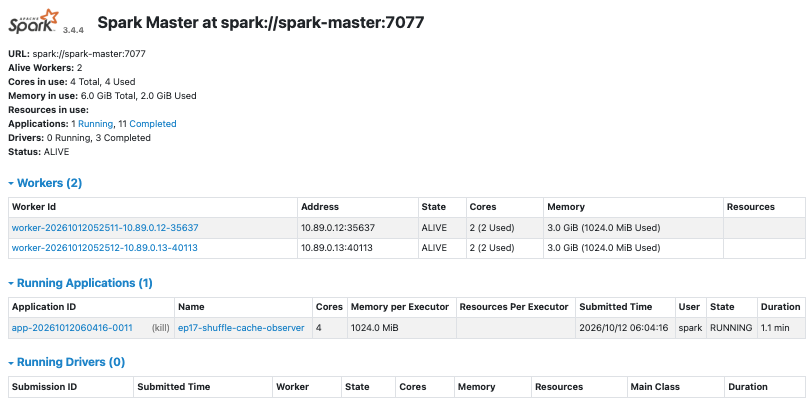Click the Resources Per Executor column header
This screenshot has width=812, height=409.
tap(514, 306)
